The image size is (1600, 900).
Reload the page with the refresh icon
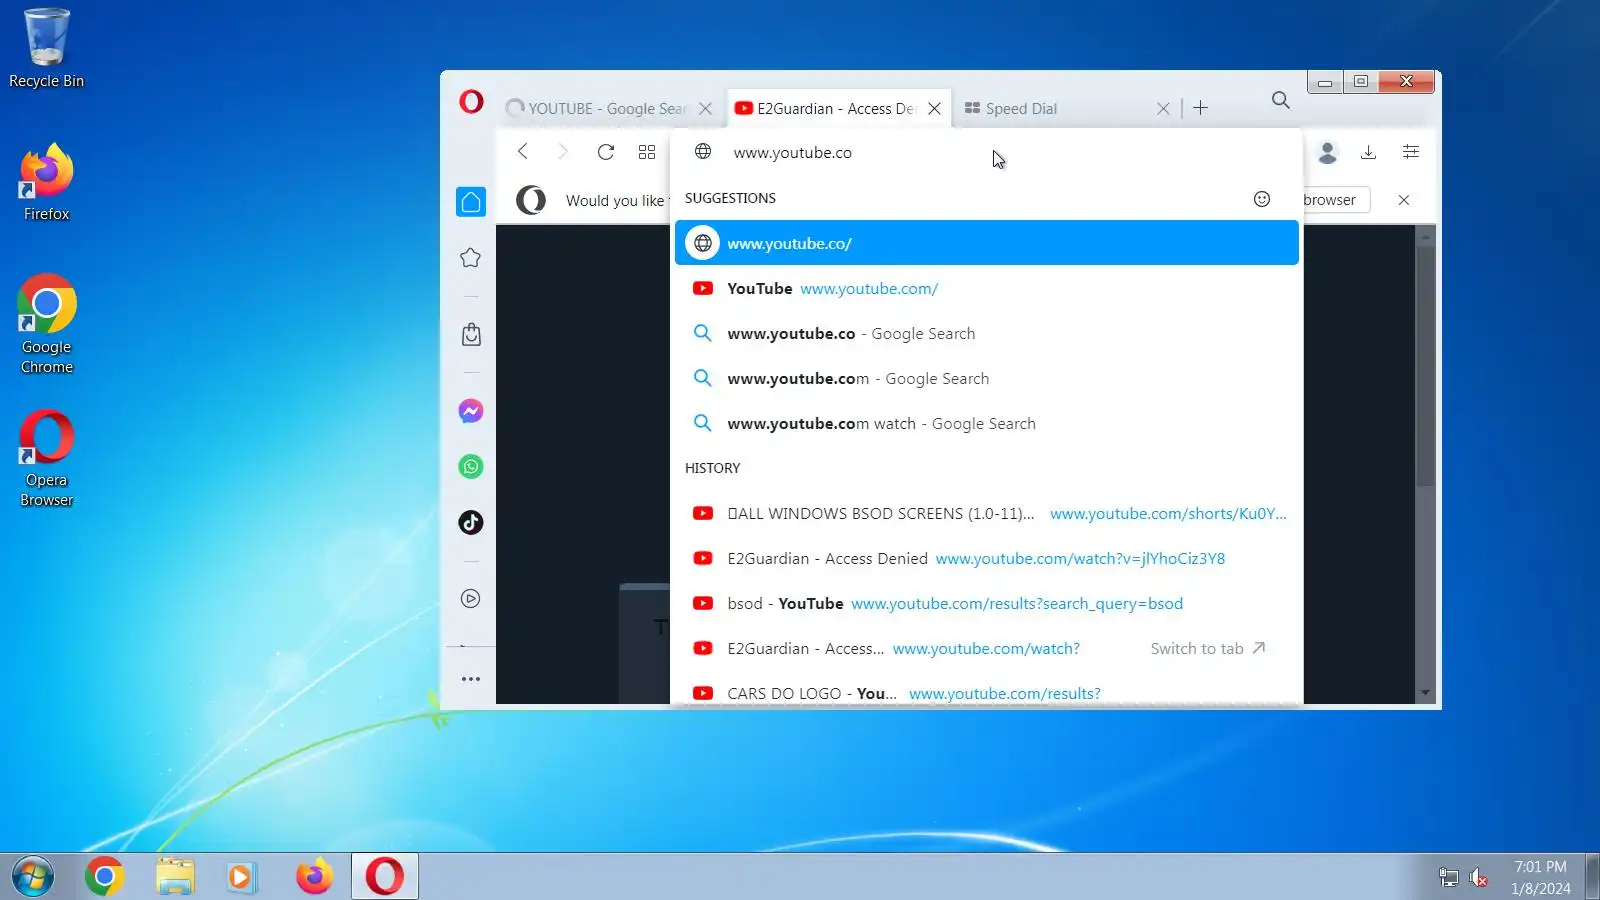(605, 152)
